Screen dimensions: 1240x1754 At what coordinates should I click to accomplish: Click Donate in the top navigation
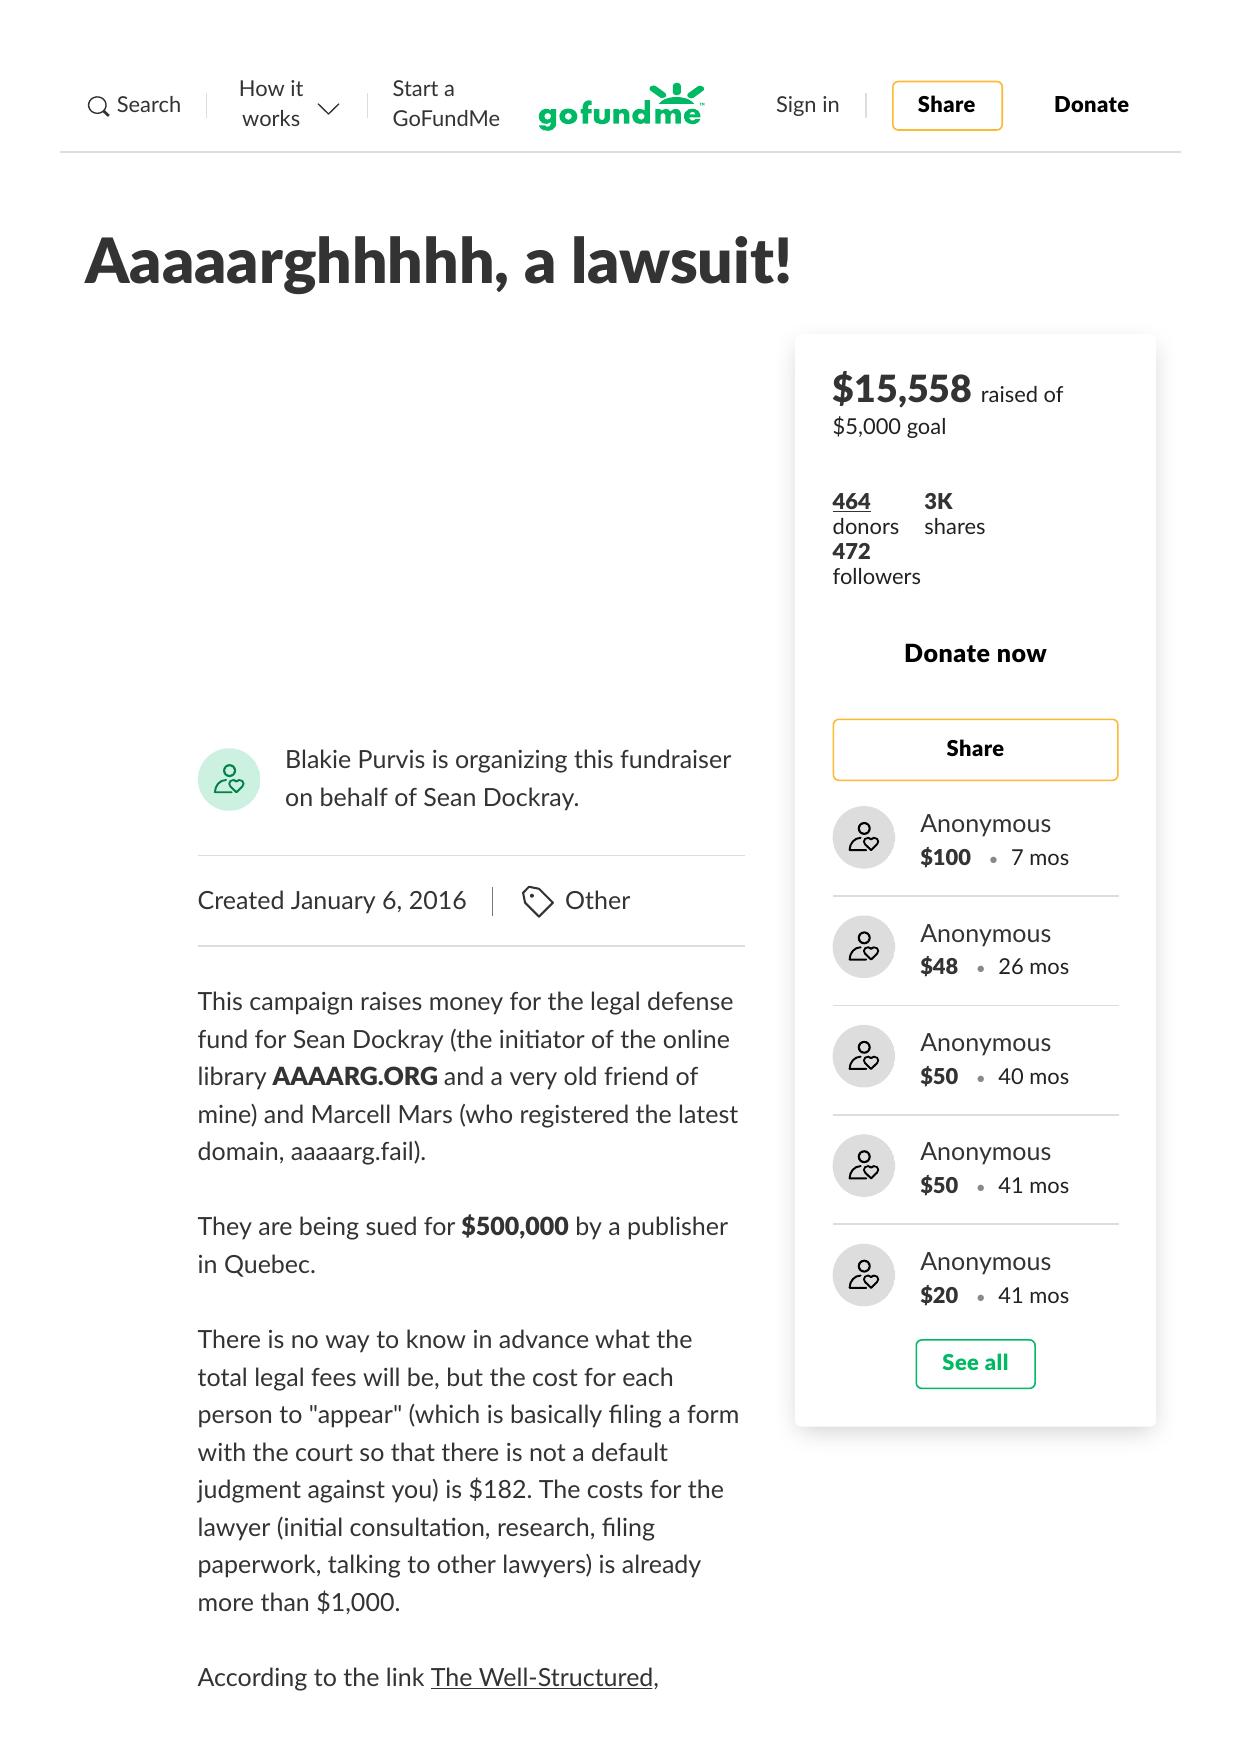point(1091,105)
